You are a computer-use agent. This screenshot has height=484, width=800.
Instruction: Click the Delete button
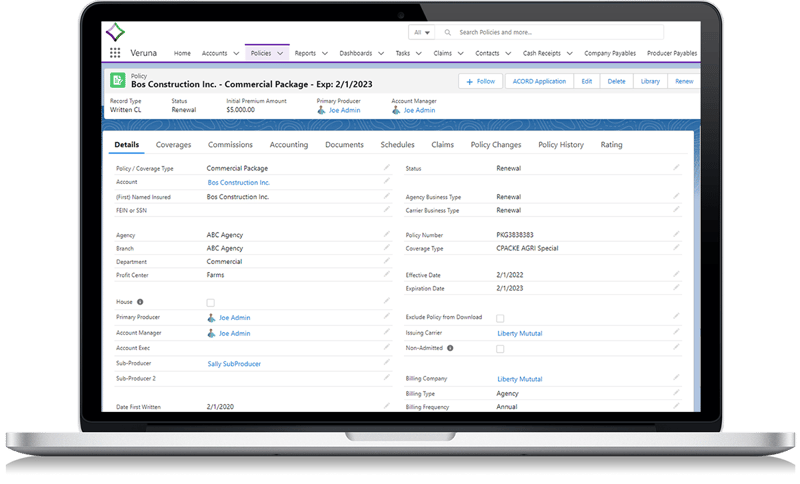[616, 81]
